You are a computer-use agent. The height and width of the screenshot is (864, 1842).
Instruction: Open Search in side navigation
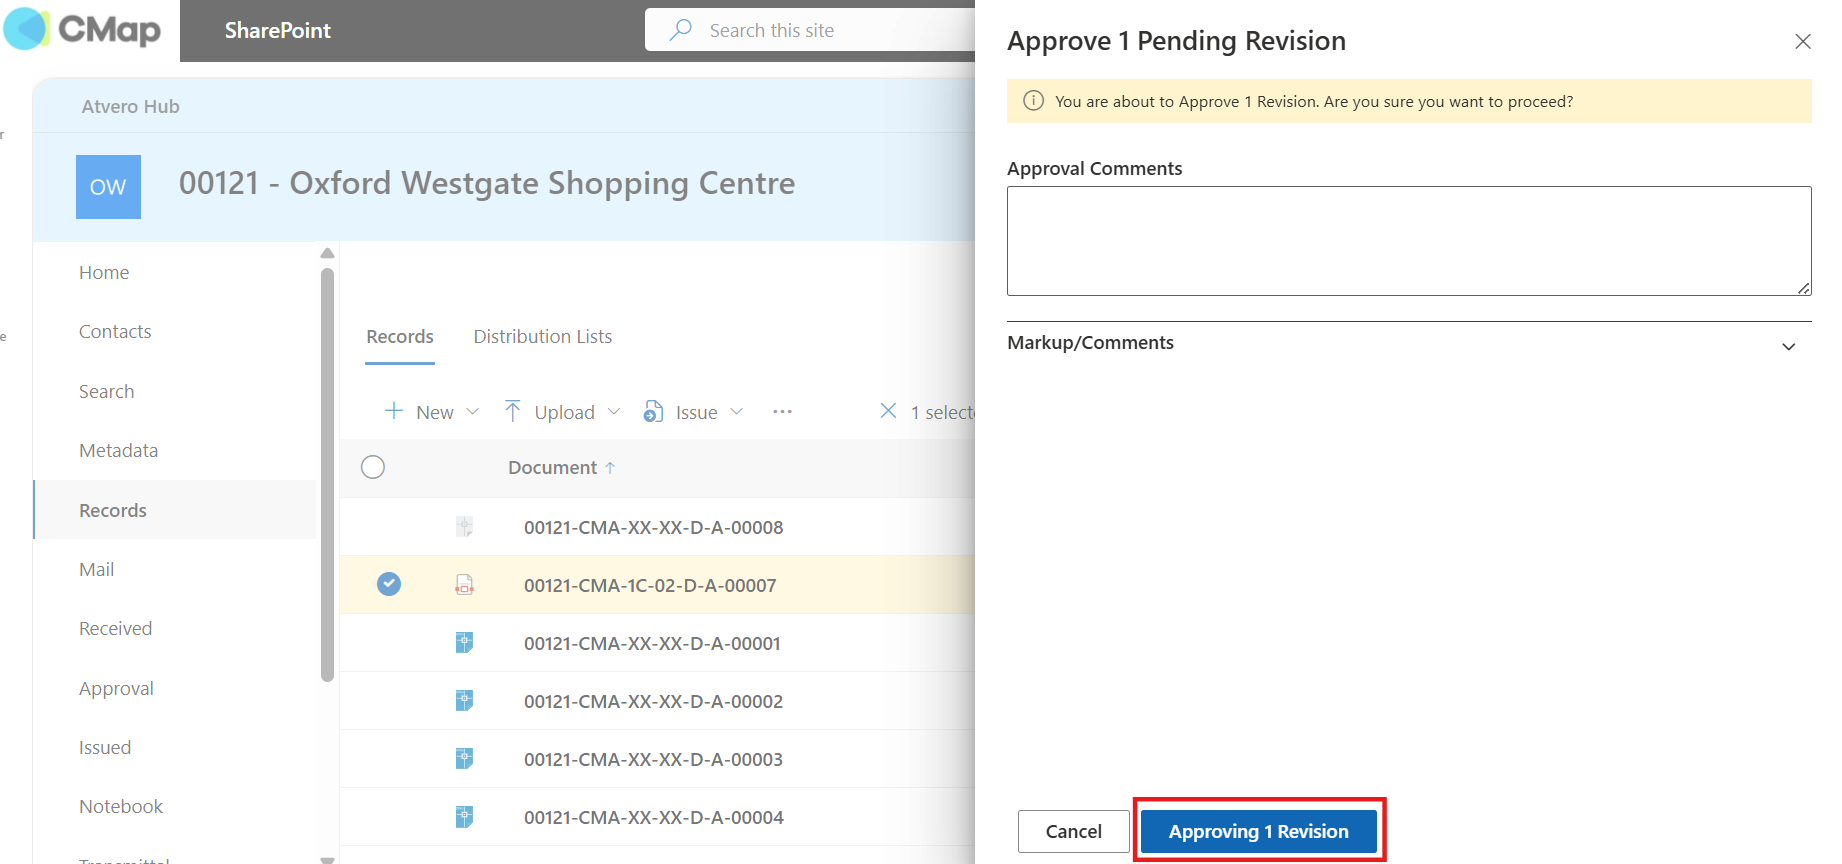106,392
